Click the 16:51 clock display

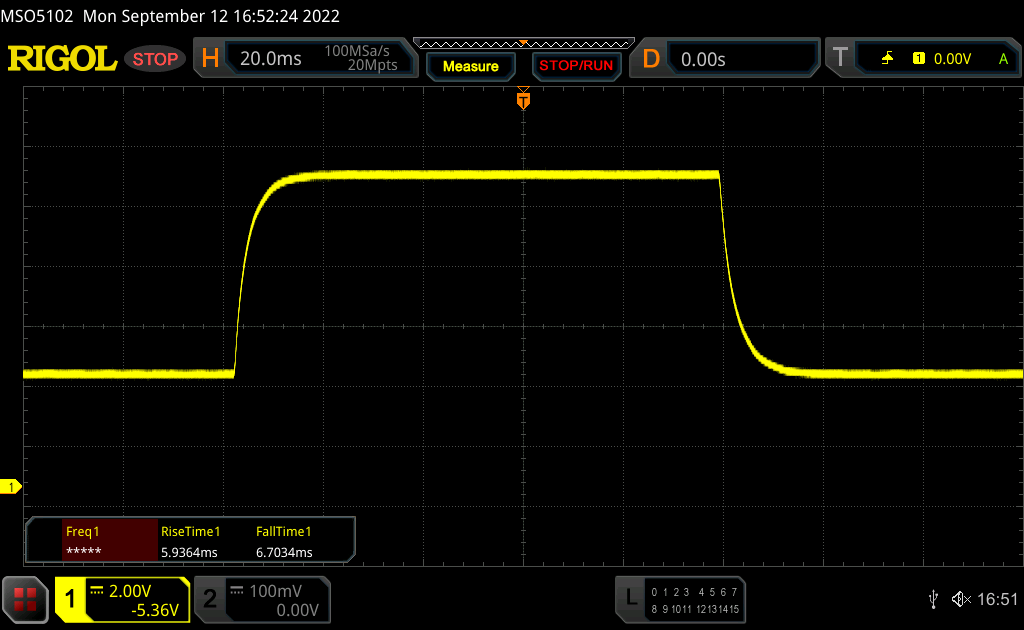(997, 599)
